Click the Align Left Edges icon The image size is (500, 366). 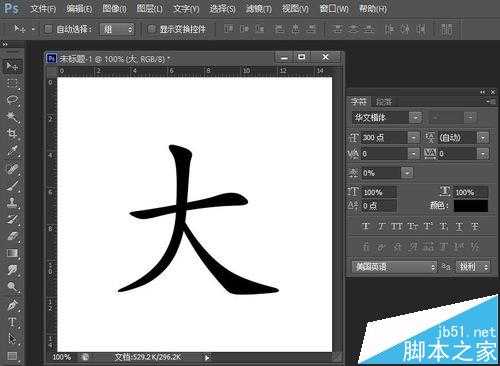[279, 29]
